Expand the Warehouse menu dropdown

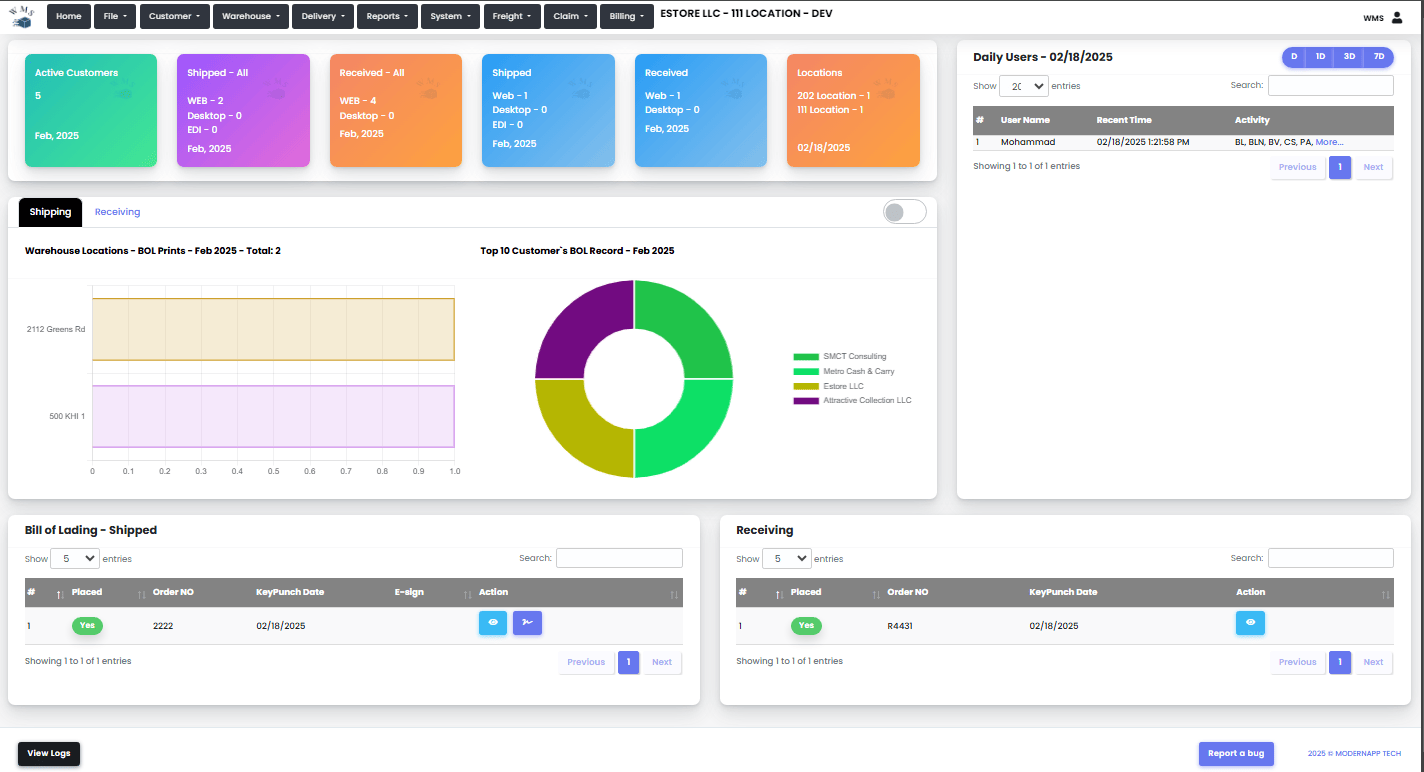point(251,17)
